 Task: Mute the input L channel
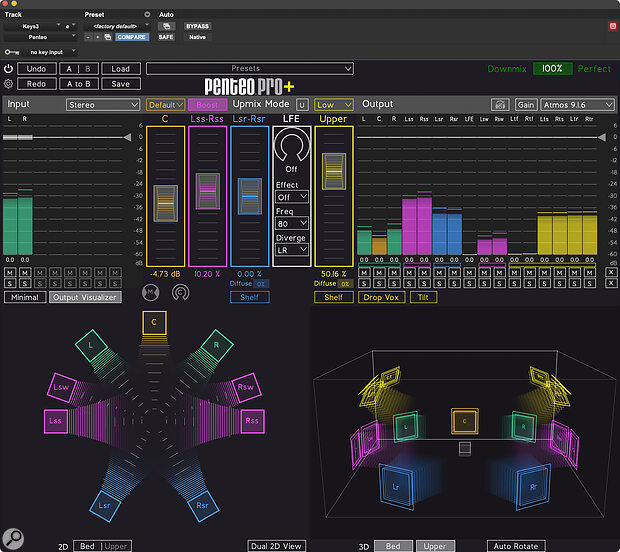pyautogui.click(x=10, y=272)
